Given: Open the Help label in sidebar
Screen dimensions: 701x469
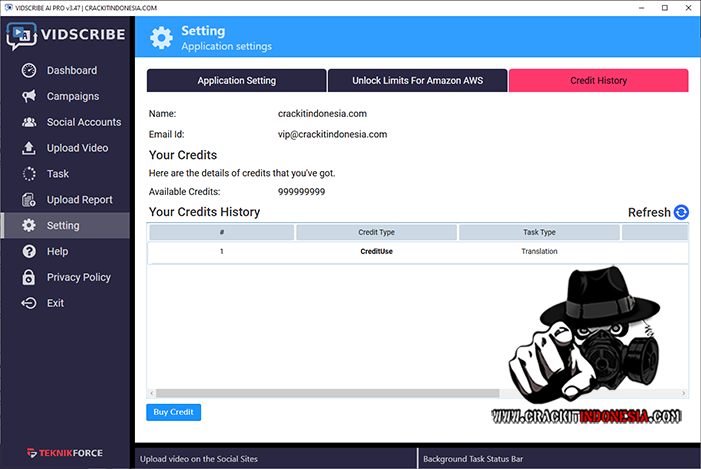Looking at the screenshot, I should (58, 251).
